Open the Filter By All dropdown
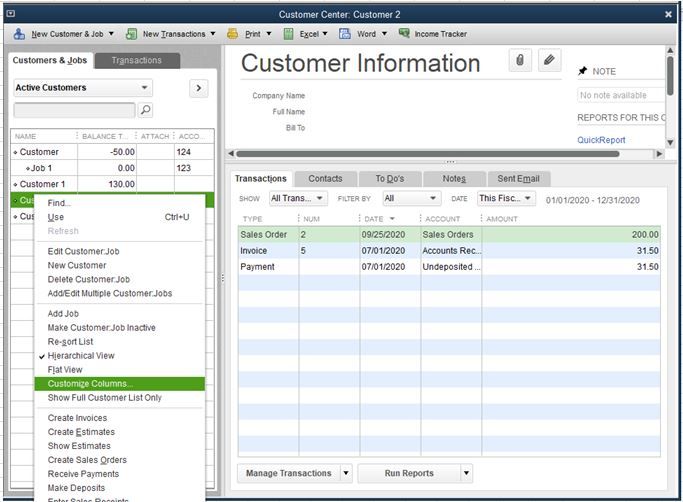 pyautogui.click(x=412, y=198)
